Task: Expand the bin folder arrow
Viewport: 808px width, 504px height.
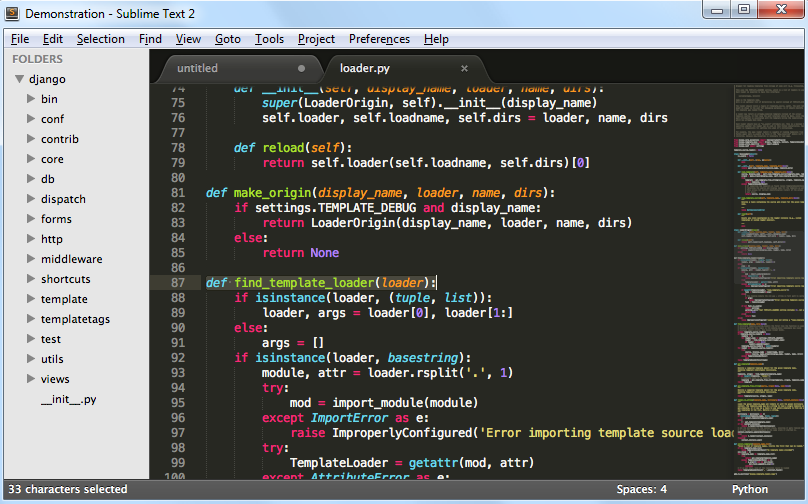Action: pos(31,98)
